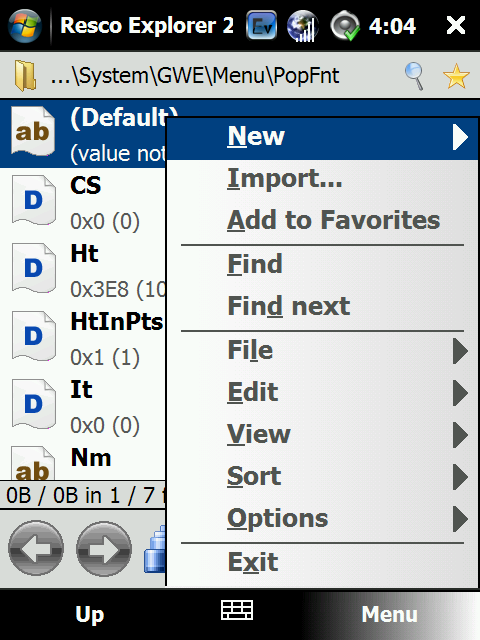Open the Sort submenu
Screen dimensions: 480x640
coord(322,476)
